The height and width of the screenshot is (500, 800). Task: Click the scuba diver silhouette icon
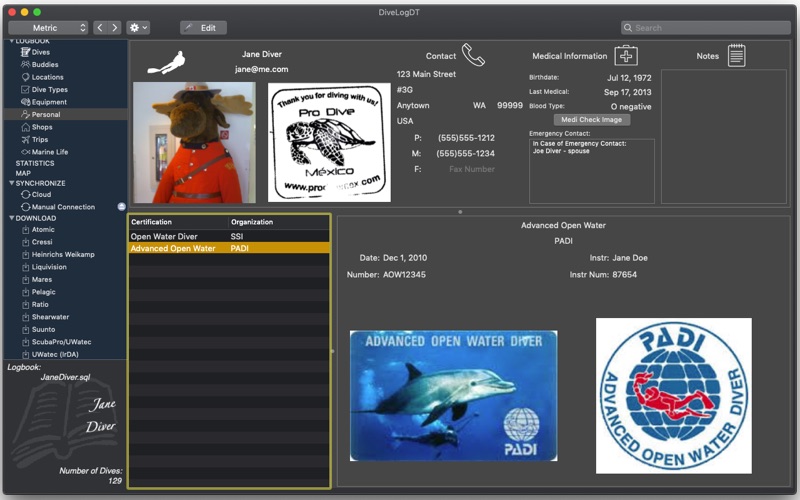click(166, 63)
